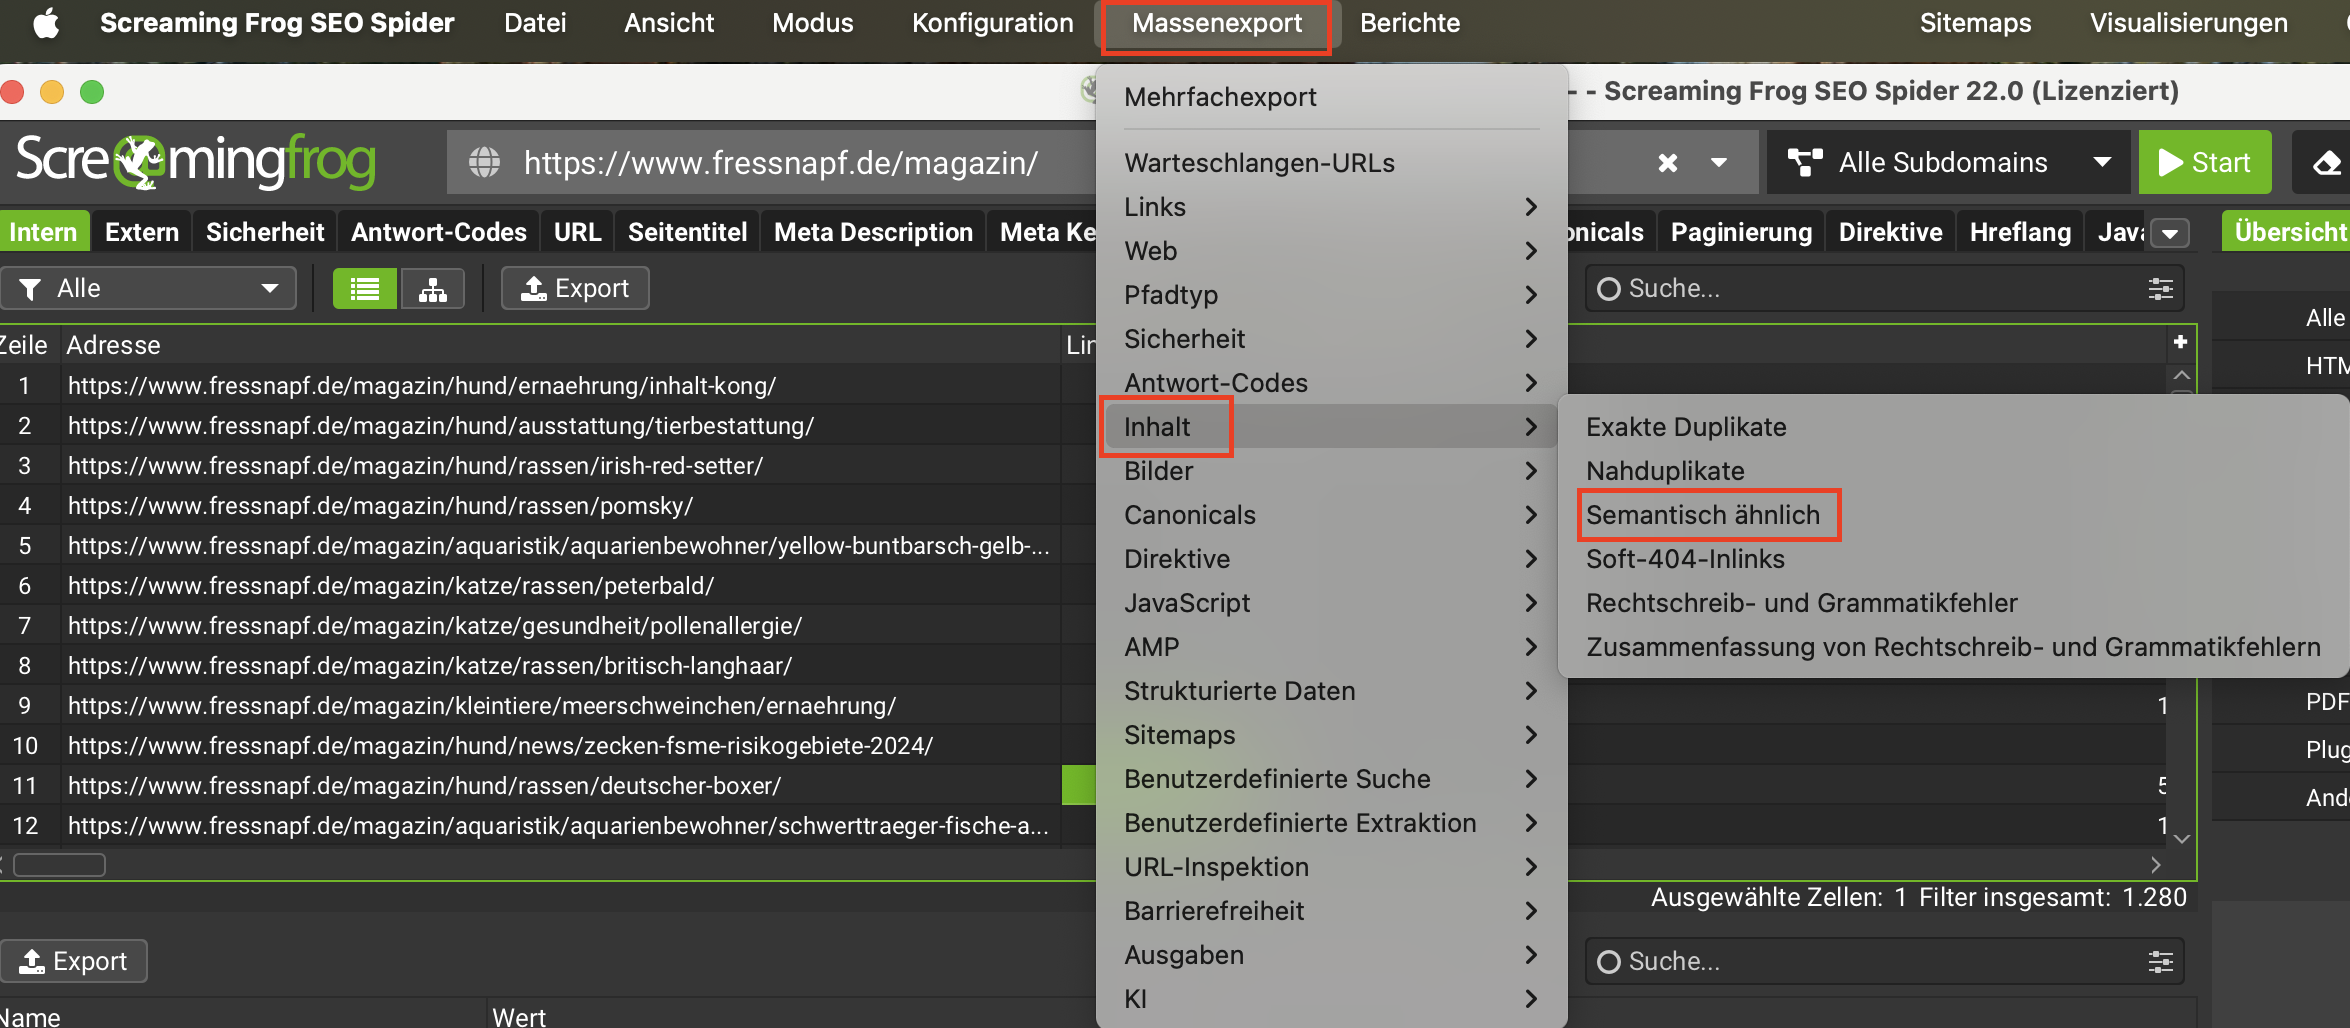Clear the URL with the X icon
Image resolution: width=2350 pixels, height=1028 pixels.
tap(1668, 162)
